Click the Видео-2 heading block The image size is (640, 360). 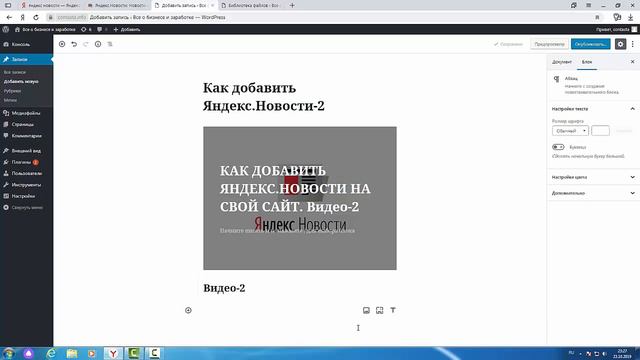224,288
